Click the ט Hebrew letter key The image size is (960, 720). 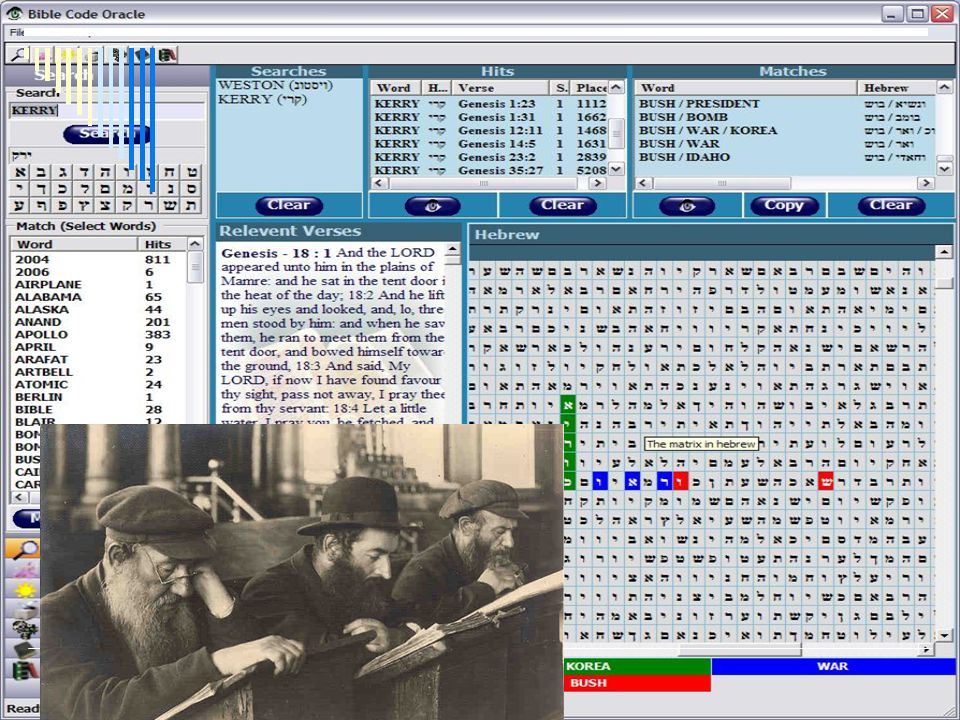tap(191, 172)
